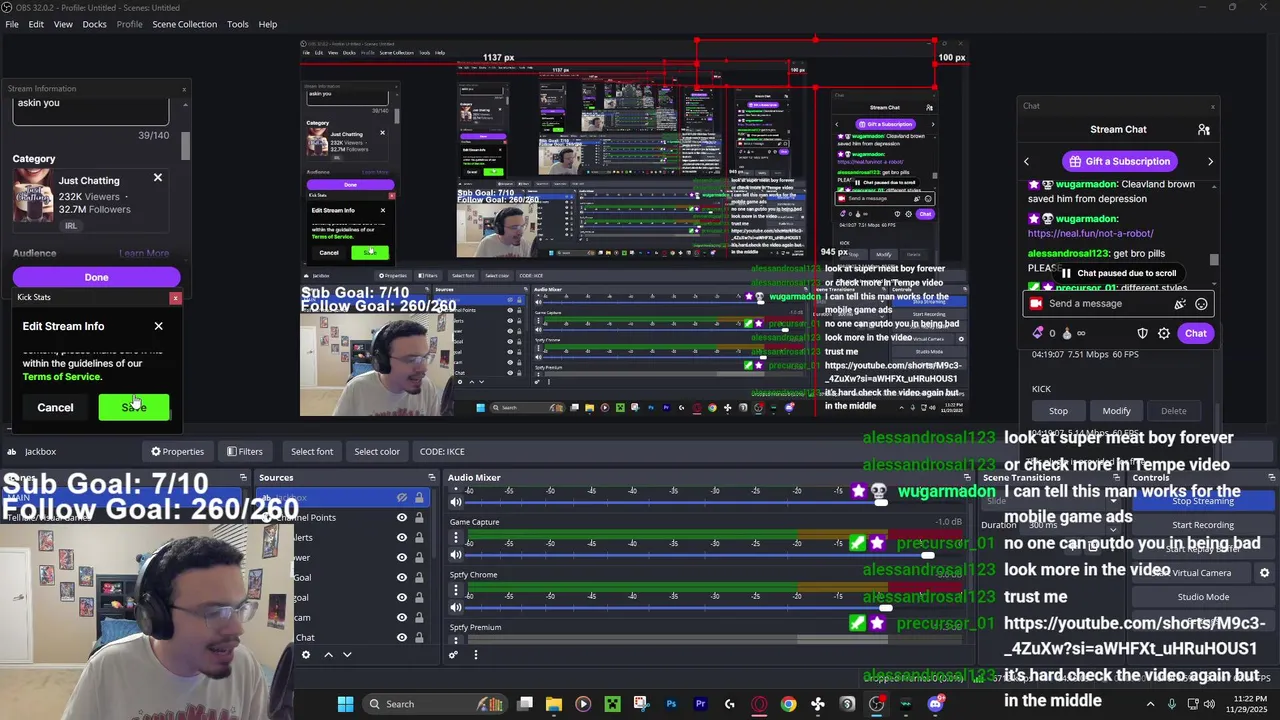Show the hidden Jackbox source

pos(402,498)
